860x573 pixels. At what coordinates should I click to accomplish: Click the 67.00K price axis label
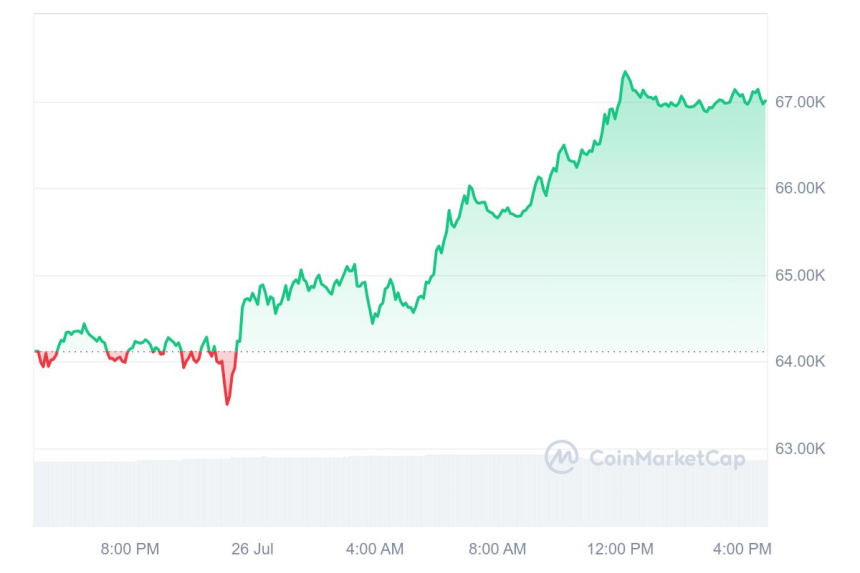(x=800, y=102)
